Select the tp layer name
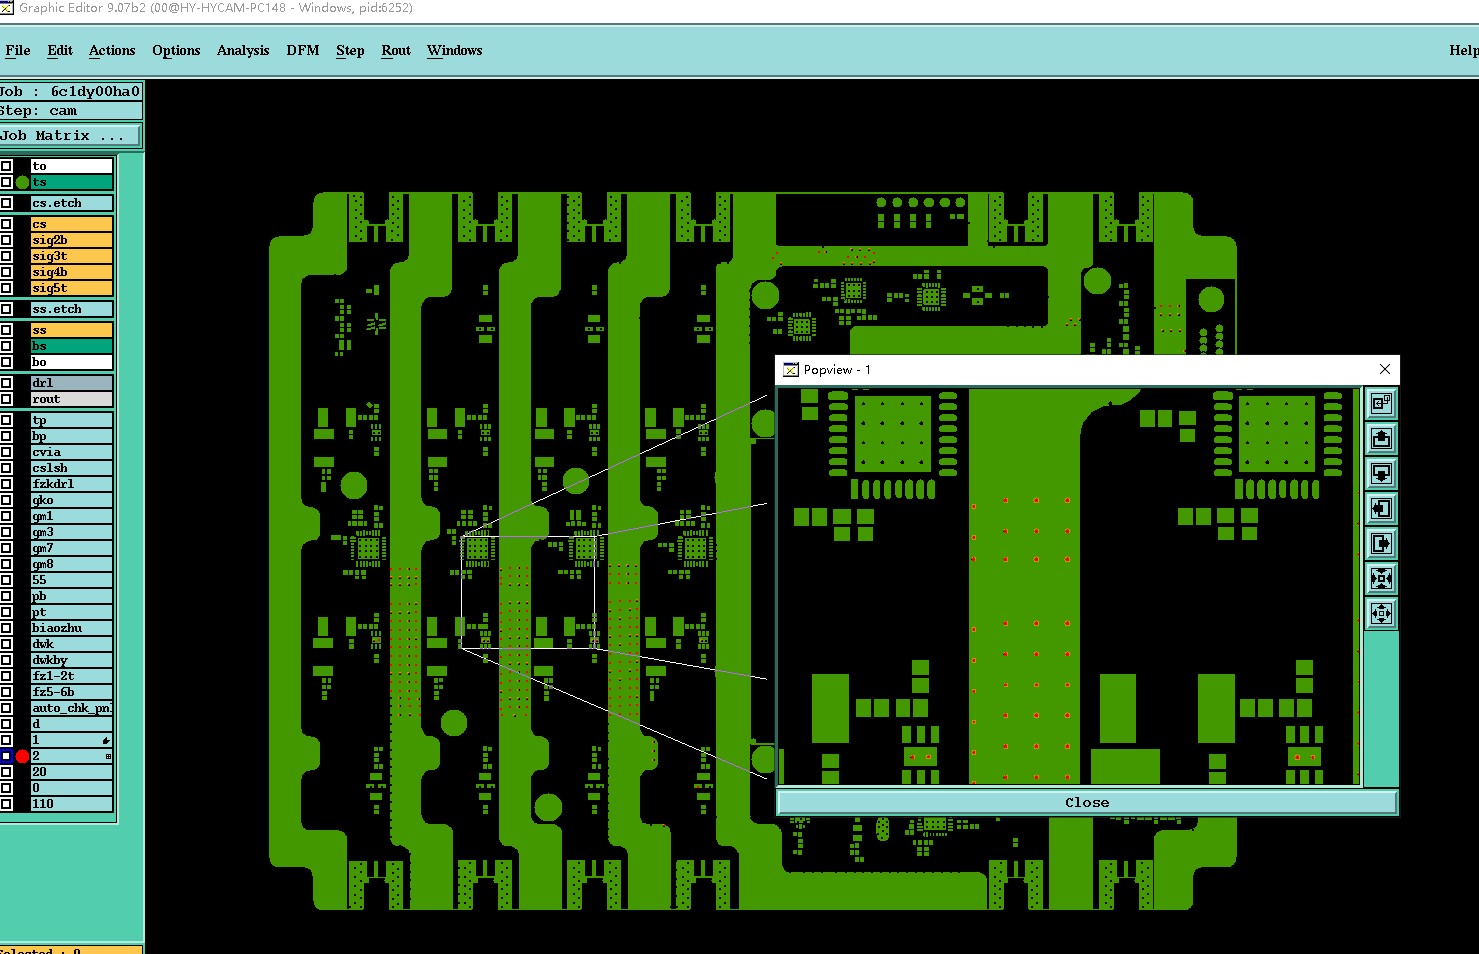Viewport: 1479px width, 954px height. point(71,420)
